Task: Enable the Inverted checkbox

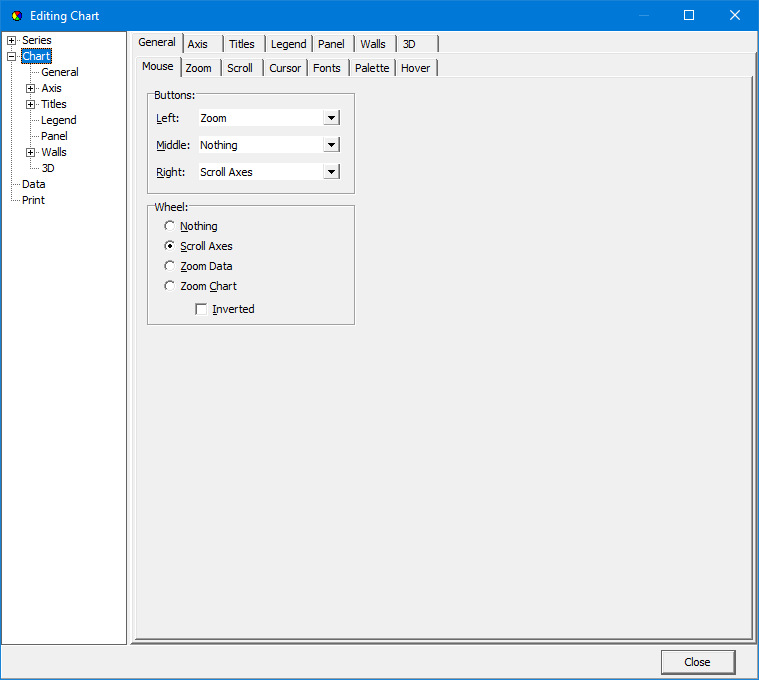Action: (x=202, y=310)
